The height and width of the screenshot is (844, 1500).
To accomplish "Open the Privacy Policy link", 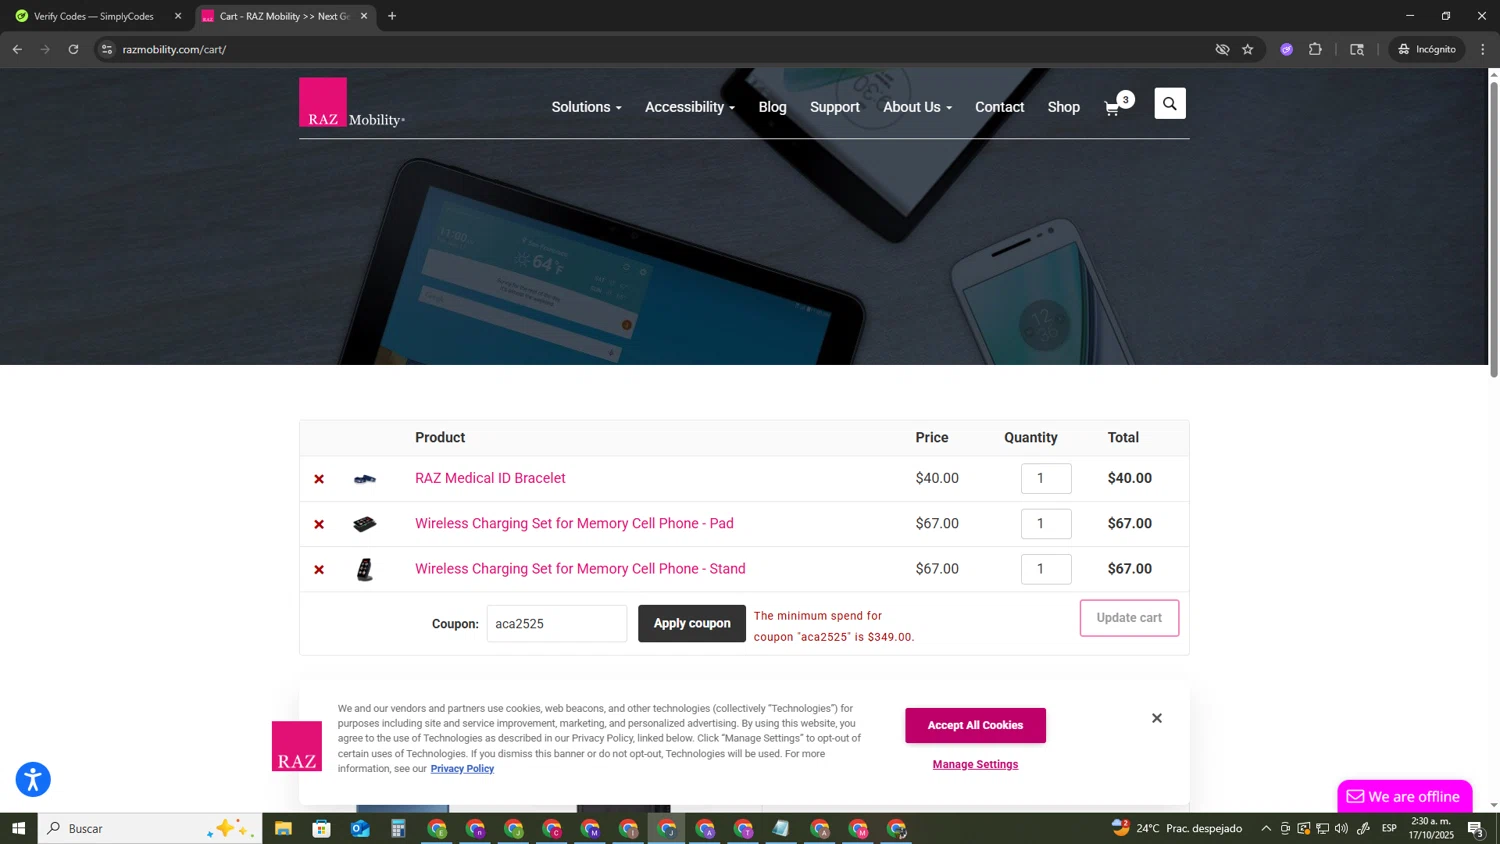I will coord(462,769).
